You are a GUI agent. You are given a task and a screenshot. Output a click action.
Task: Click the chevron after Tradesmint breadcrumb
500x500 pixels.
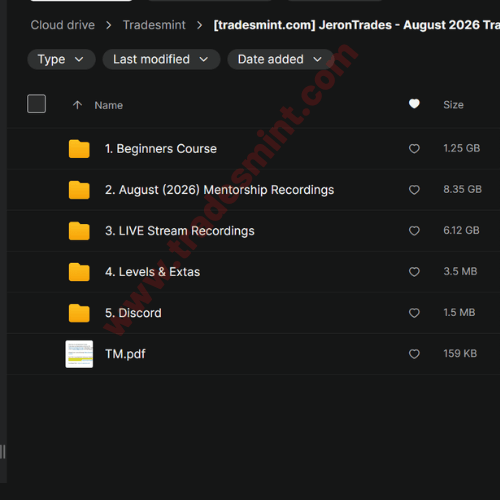coord(199,25)
